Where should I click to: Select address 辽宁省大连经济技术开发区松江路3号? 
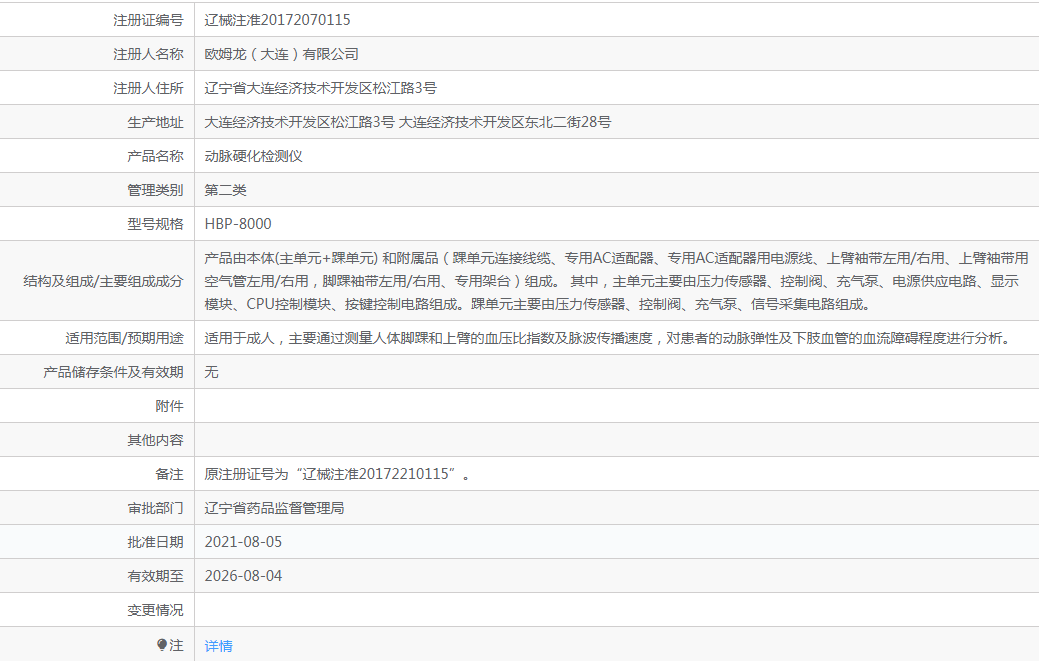coord(320,88)
